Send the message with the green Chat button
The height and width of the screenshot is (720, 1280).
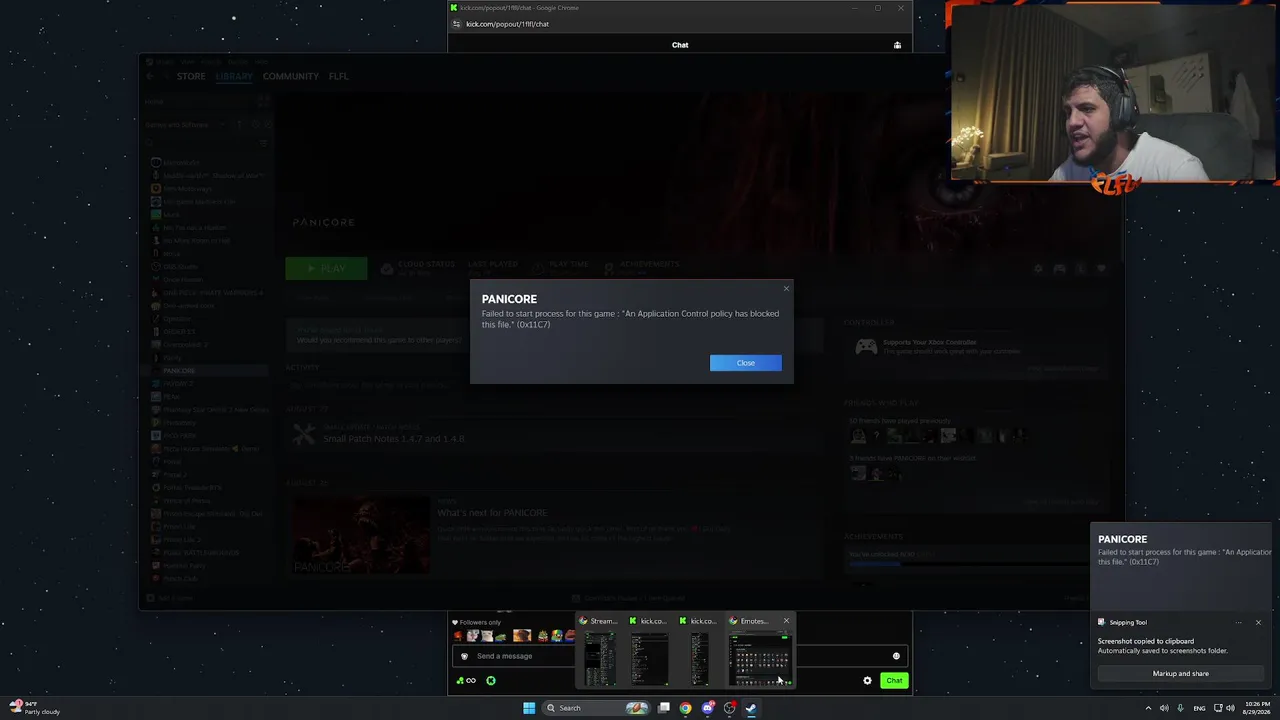[x=894, y=681]
